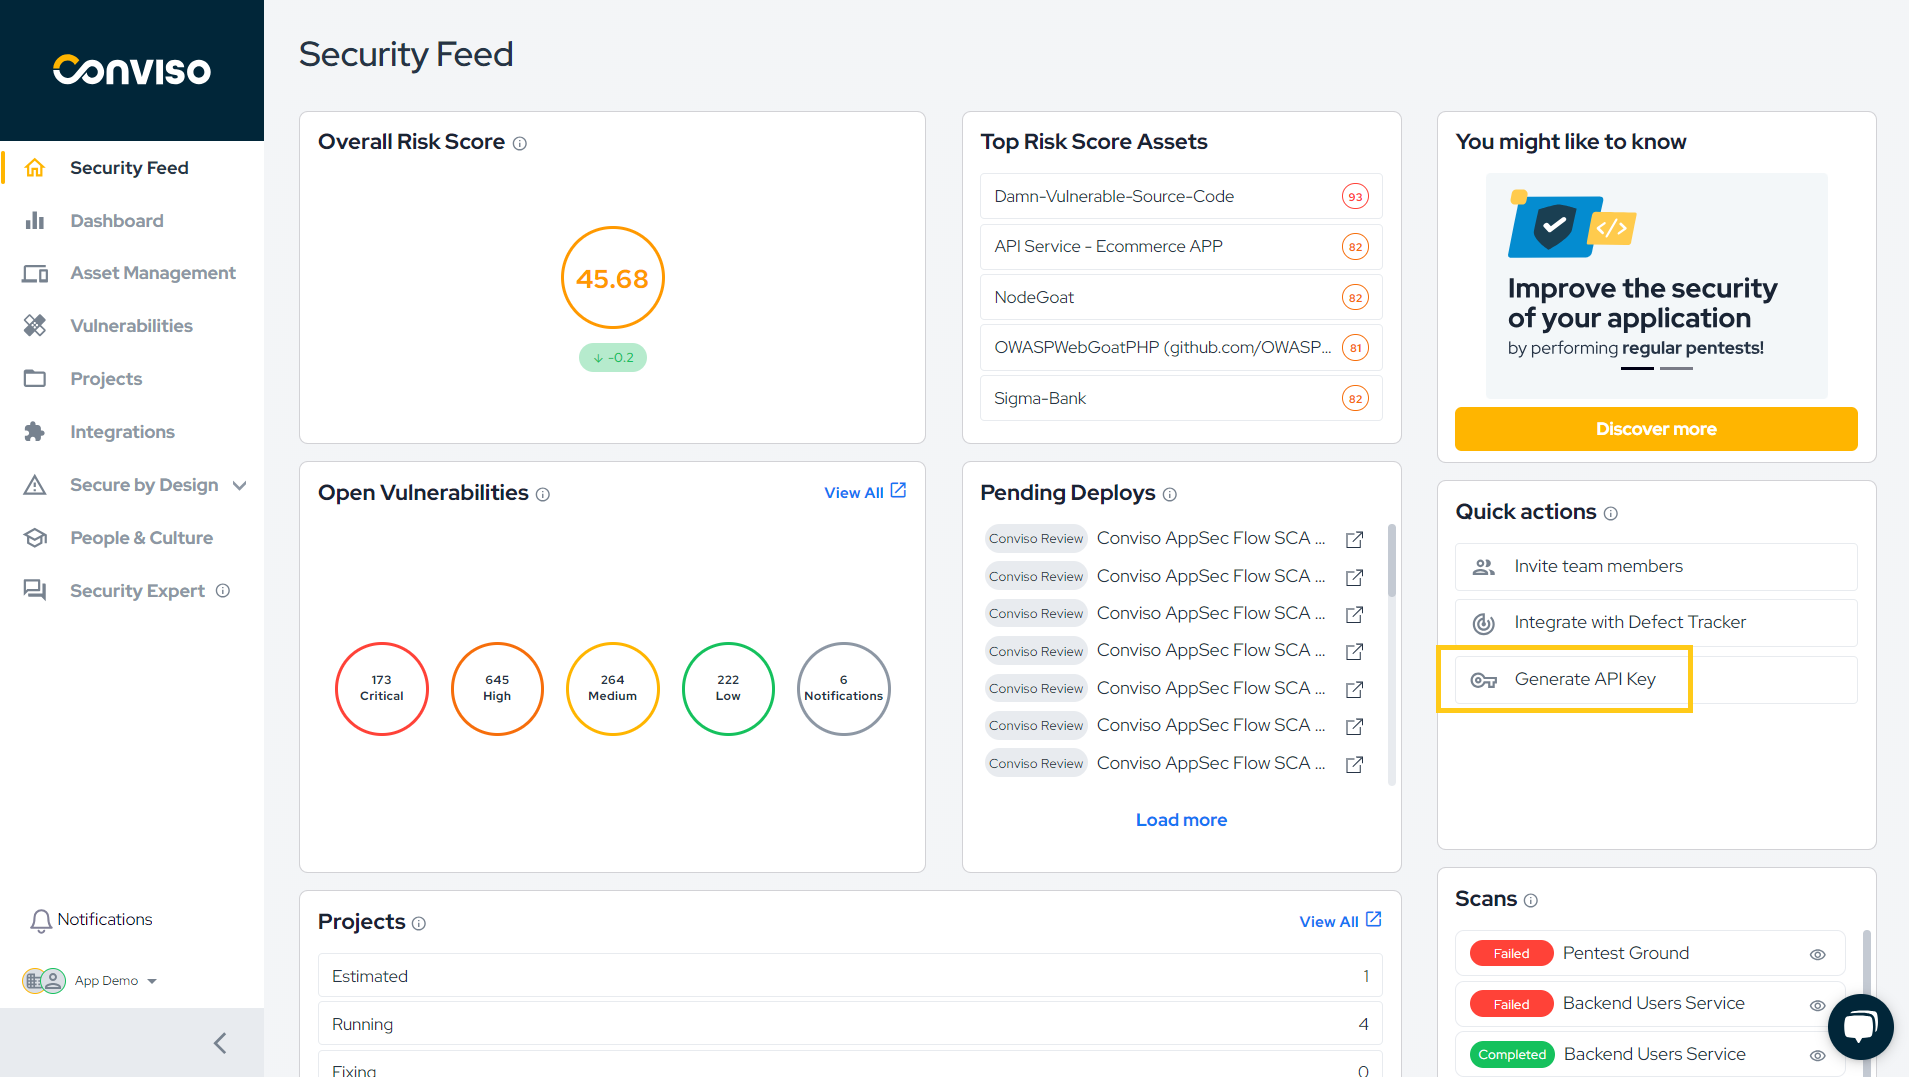
Task: Open the live chat bubble widget
Action: pyautogui.click(x=1861, y=1026)
